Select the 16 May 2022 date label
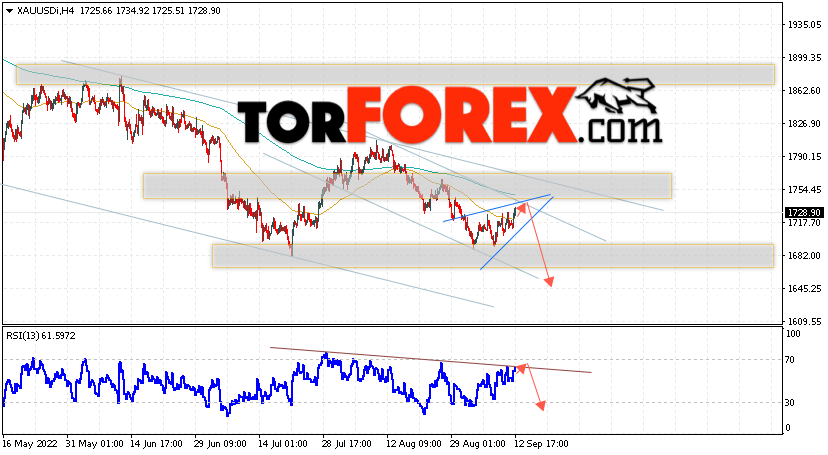828x455 pixels. point(31,444)
